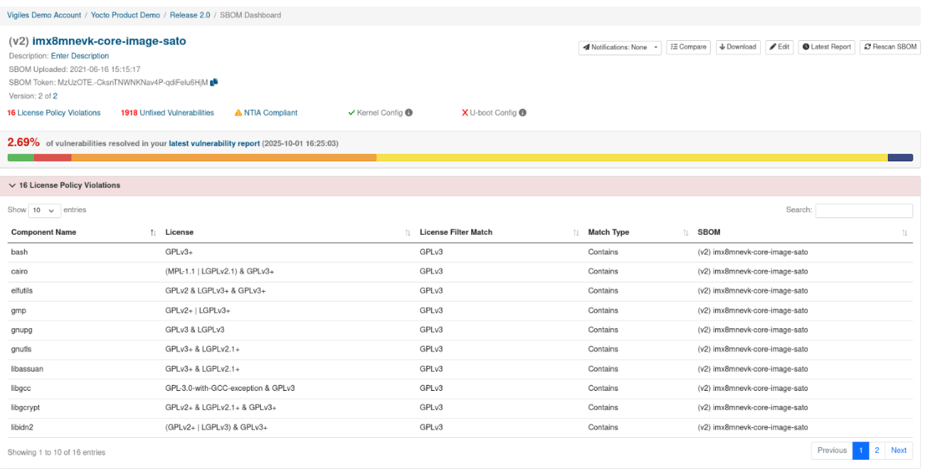Click the Kernel Config info icon
The height and width of the screenshot is (472, 936).
pyautogui.click(x=408, y=113)
